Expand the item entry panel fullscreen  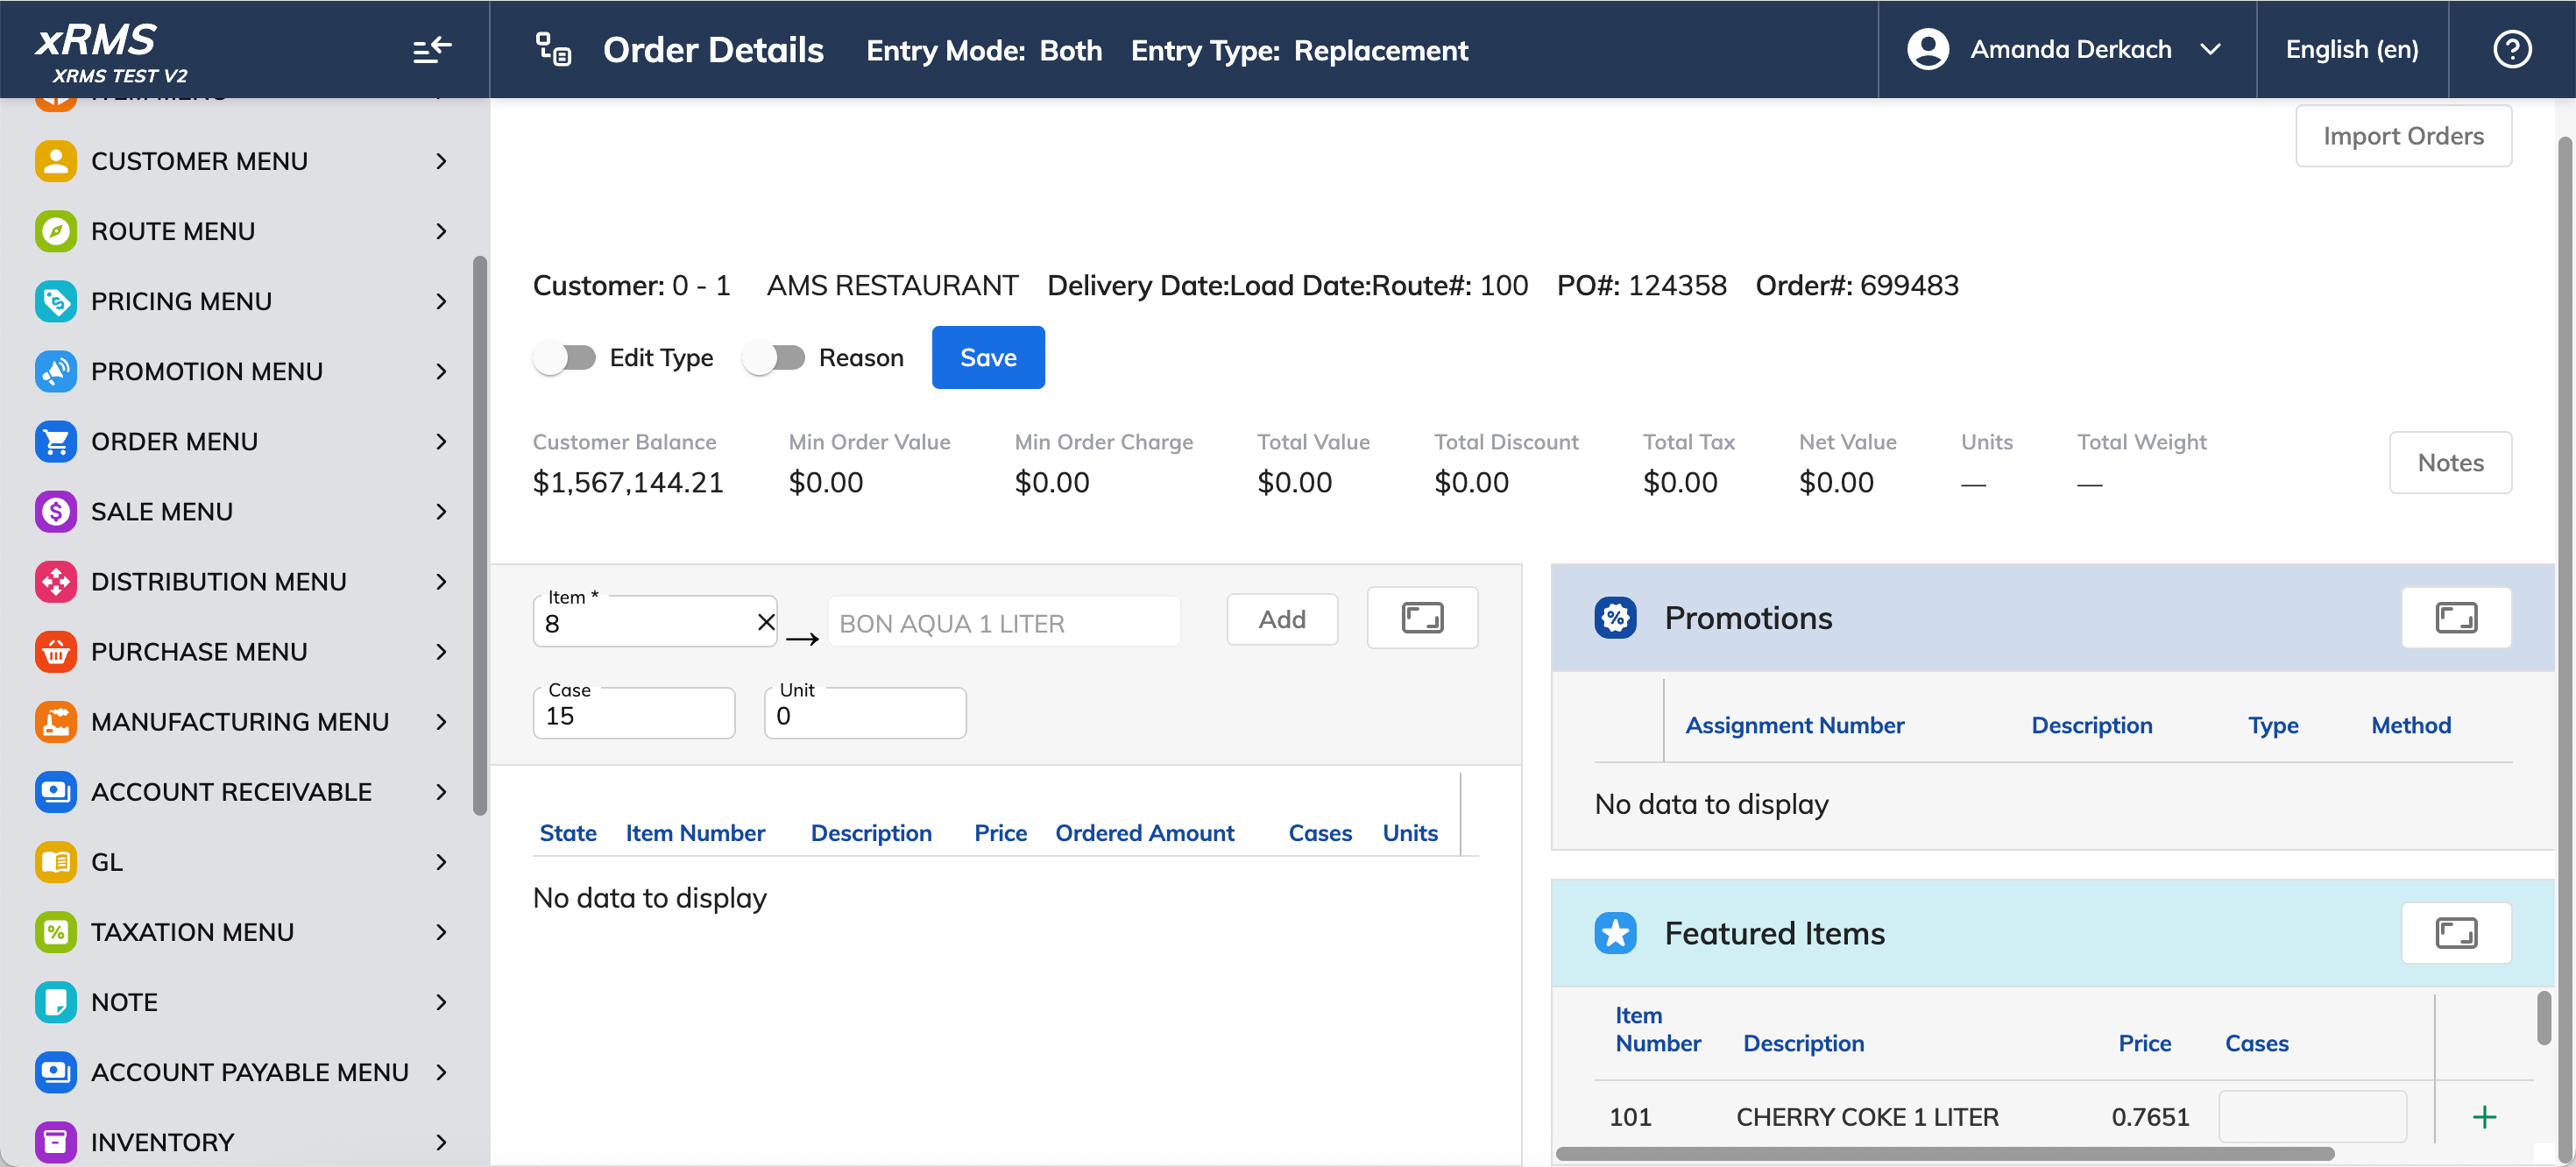tap(1422, 617)
